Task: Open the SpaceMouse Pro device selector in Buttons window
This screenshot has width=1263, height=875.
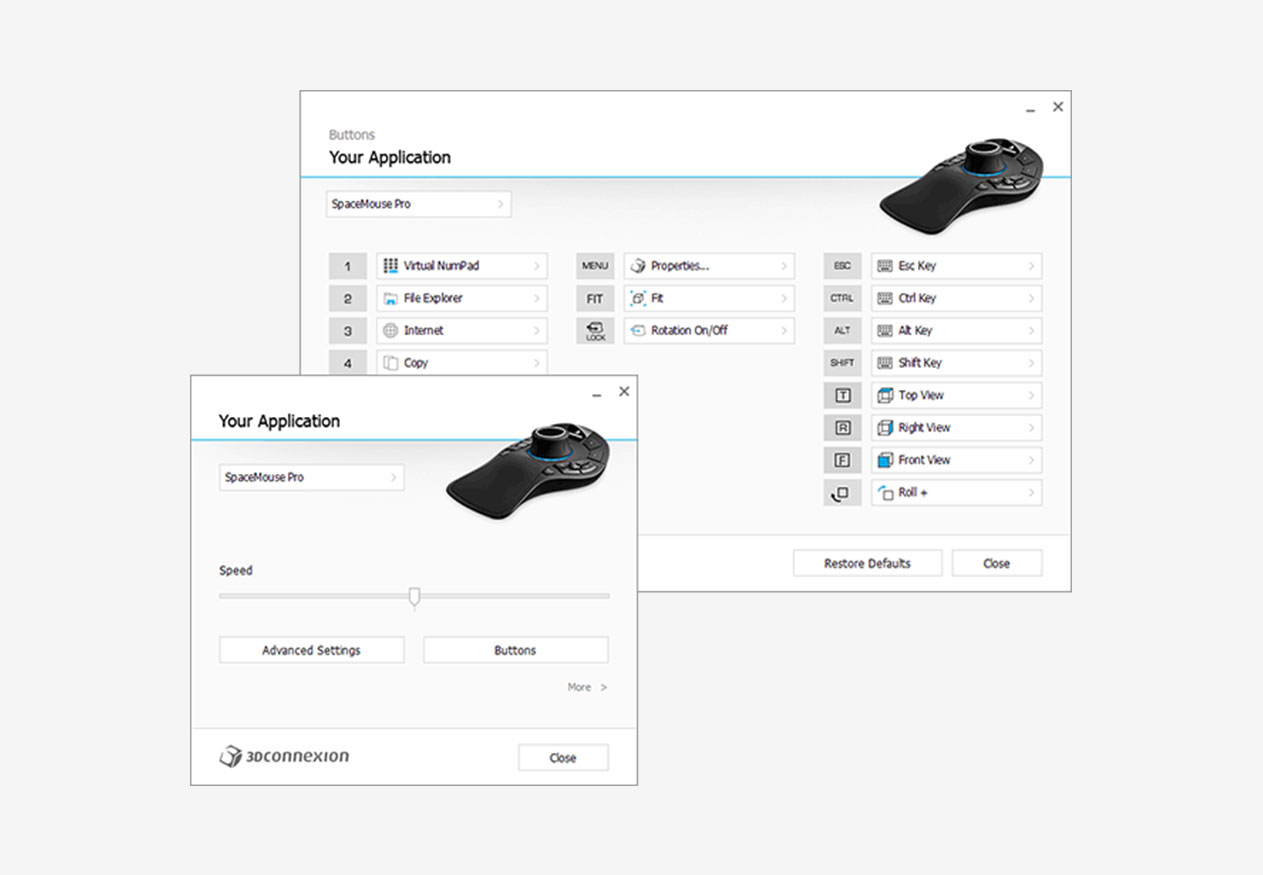Action: (x=418, y=204)
